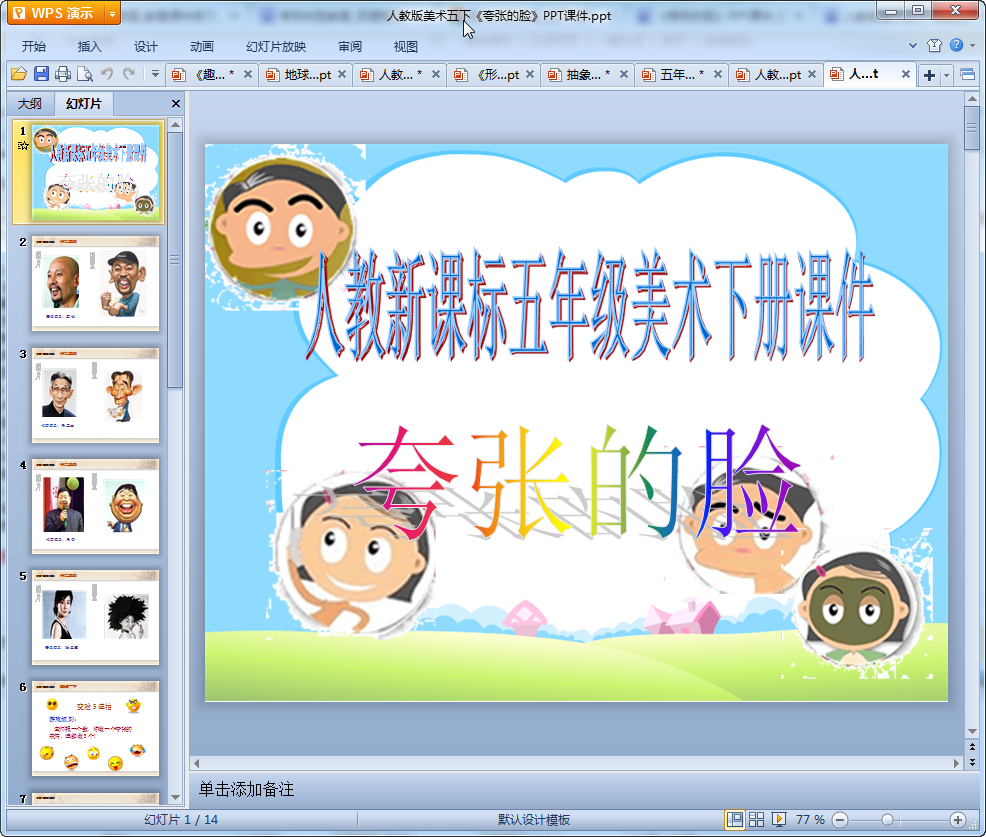This screenshot has height=837, width=986.
Task: Select slide 5 thumbnail
Action: click(96, 618)
